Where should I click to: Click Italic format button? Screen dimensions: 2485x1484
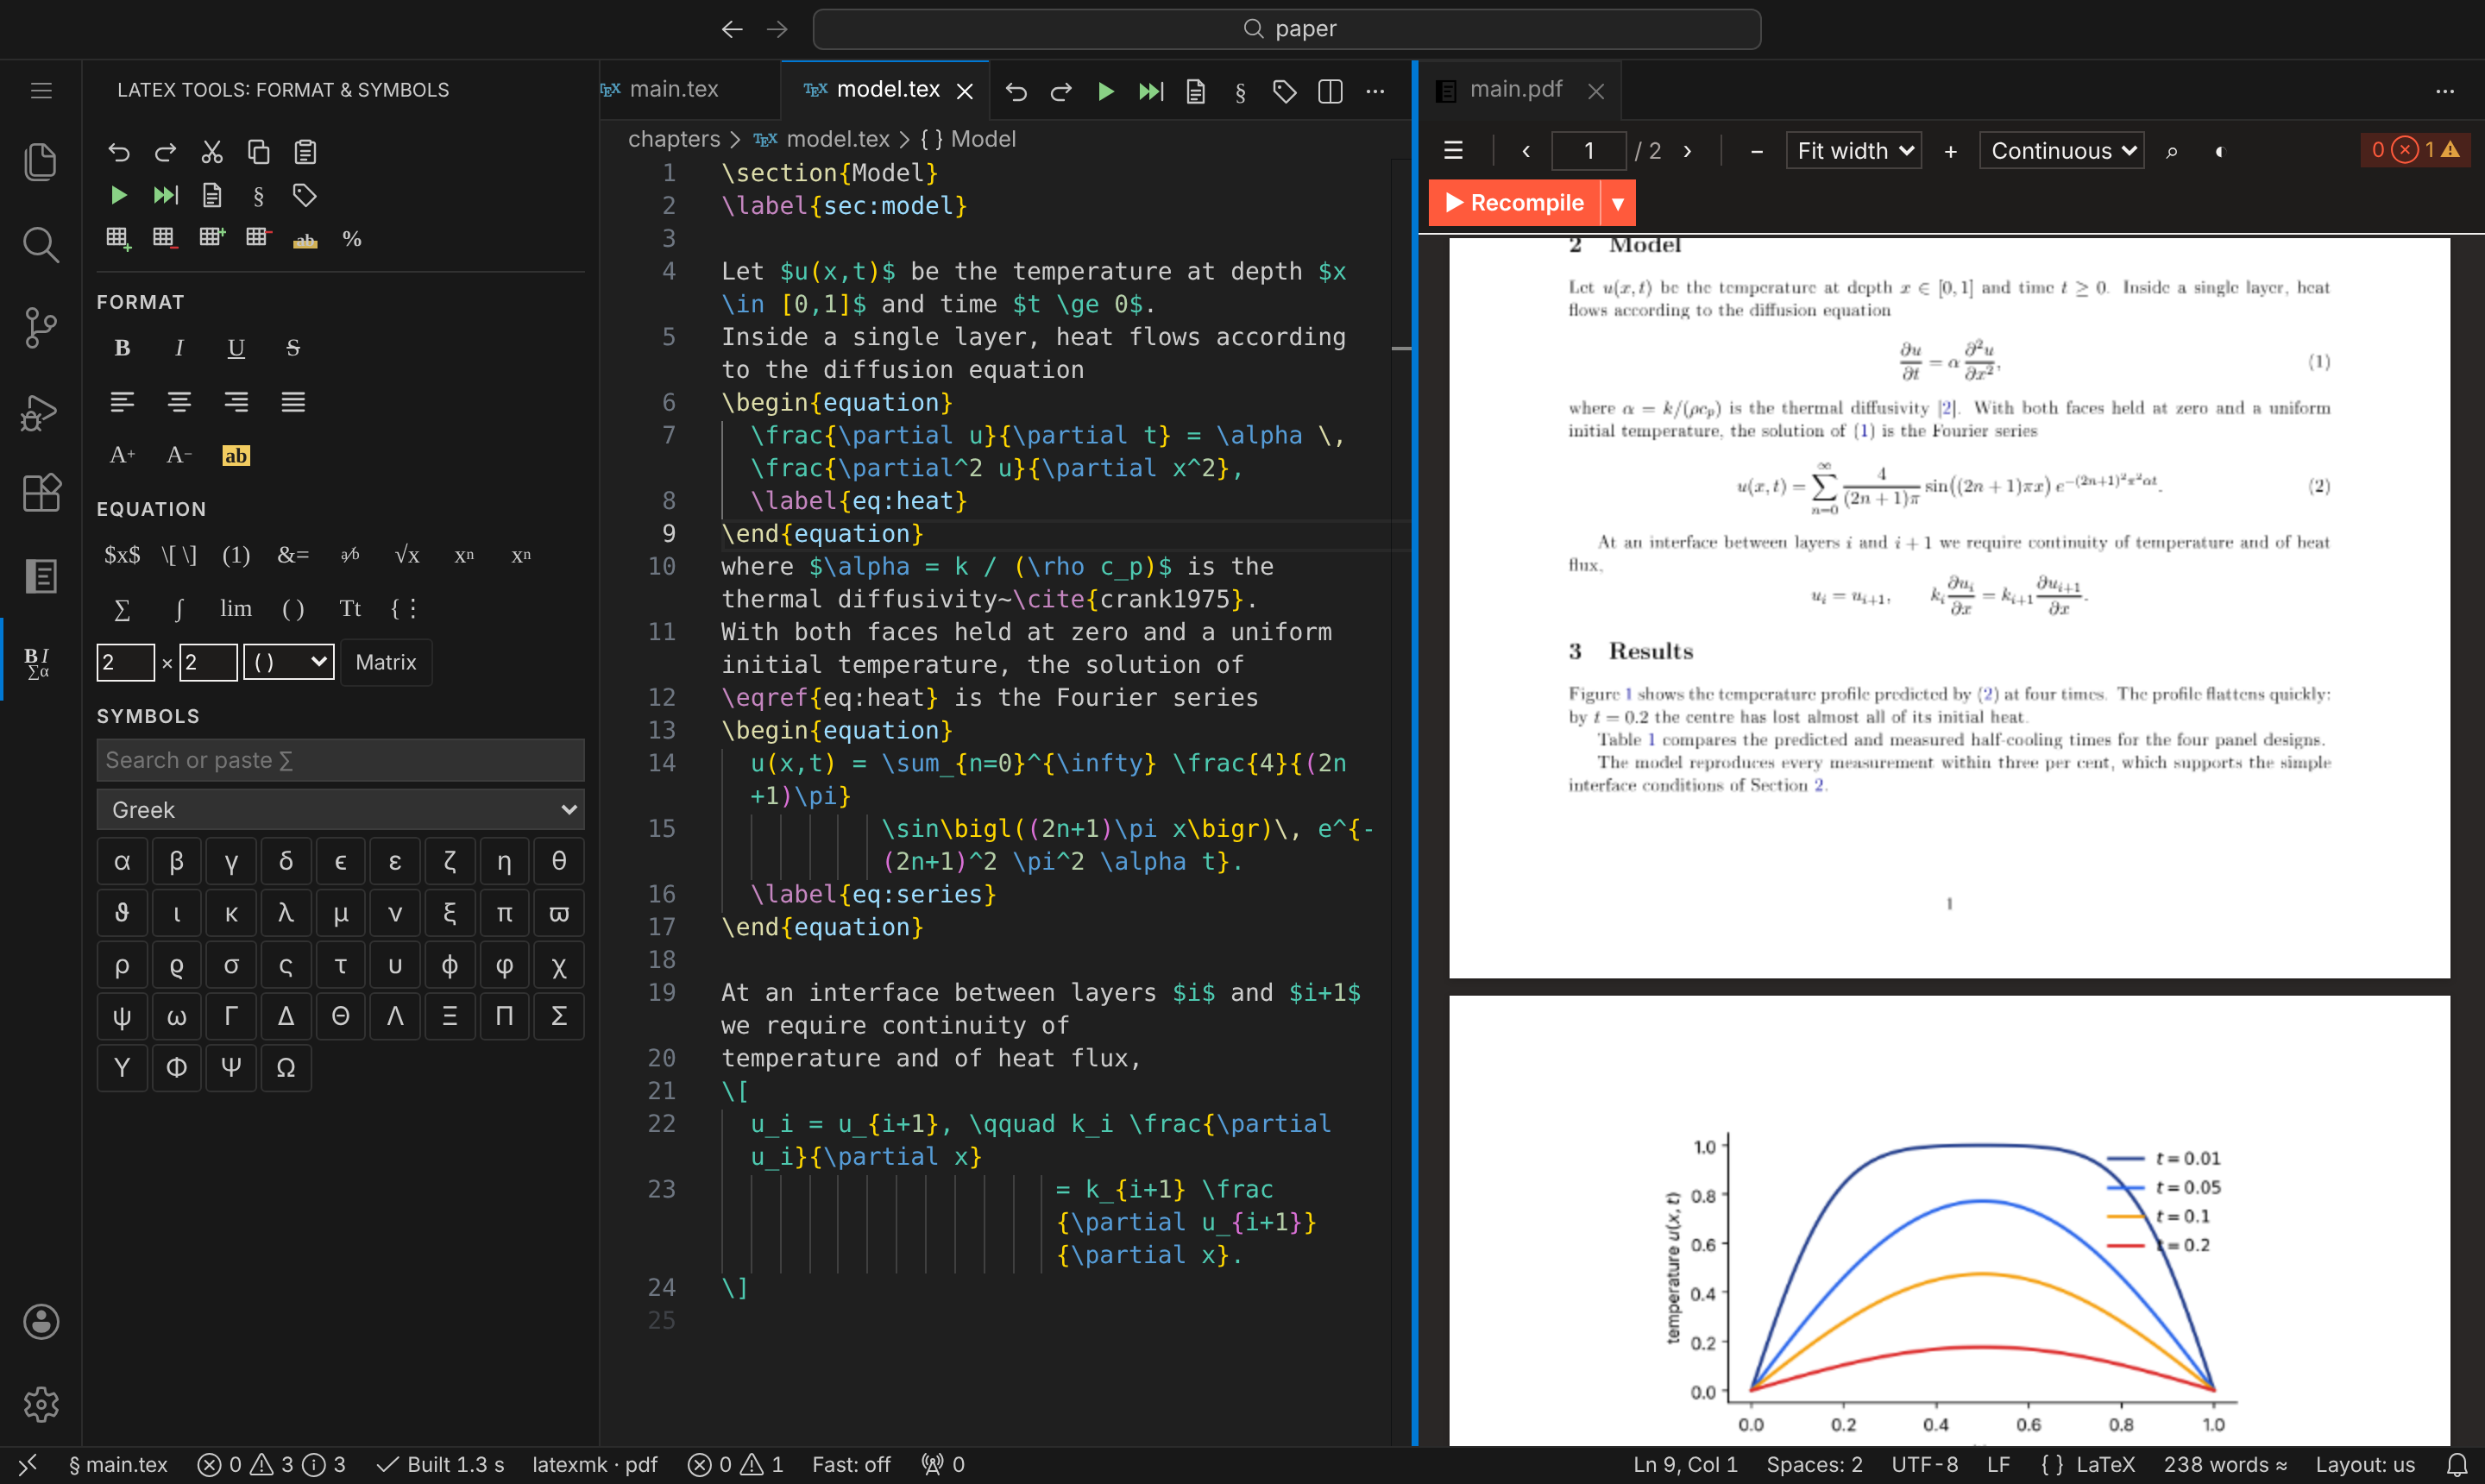click(x=179, y=348)
